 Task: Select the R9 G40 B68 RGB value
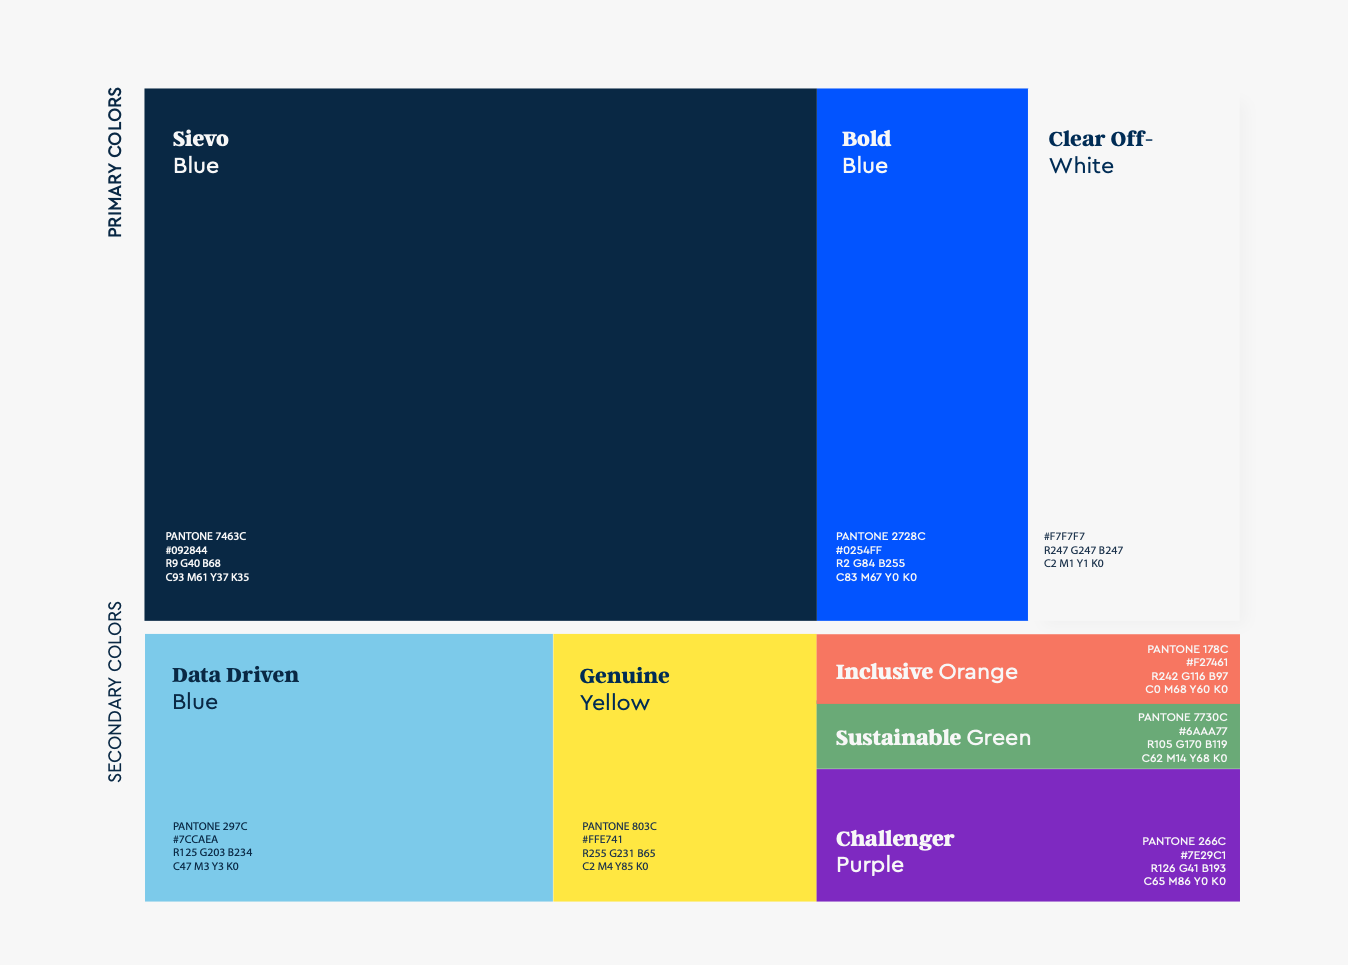pyautogui.click(x=193, y=564)
